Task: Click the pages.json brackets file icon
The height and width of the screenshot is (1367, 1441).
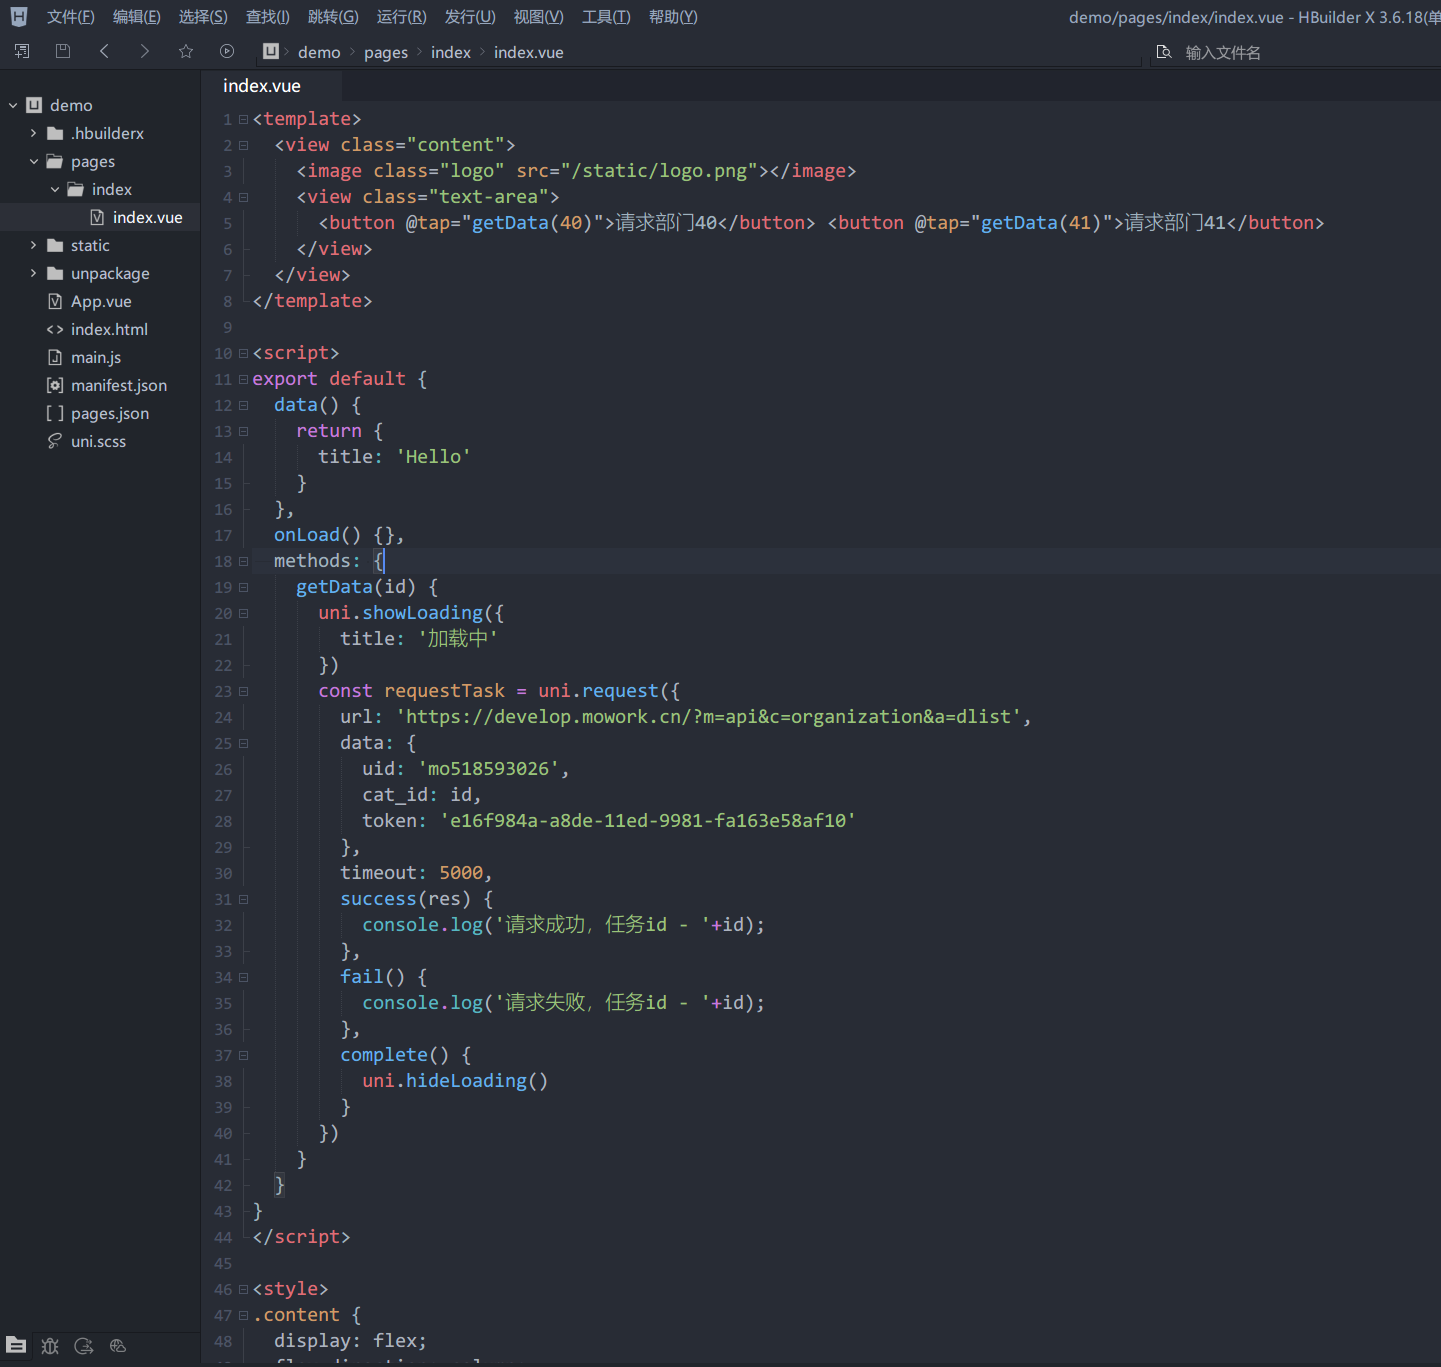Action: (x=55, y=413)
